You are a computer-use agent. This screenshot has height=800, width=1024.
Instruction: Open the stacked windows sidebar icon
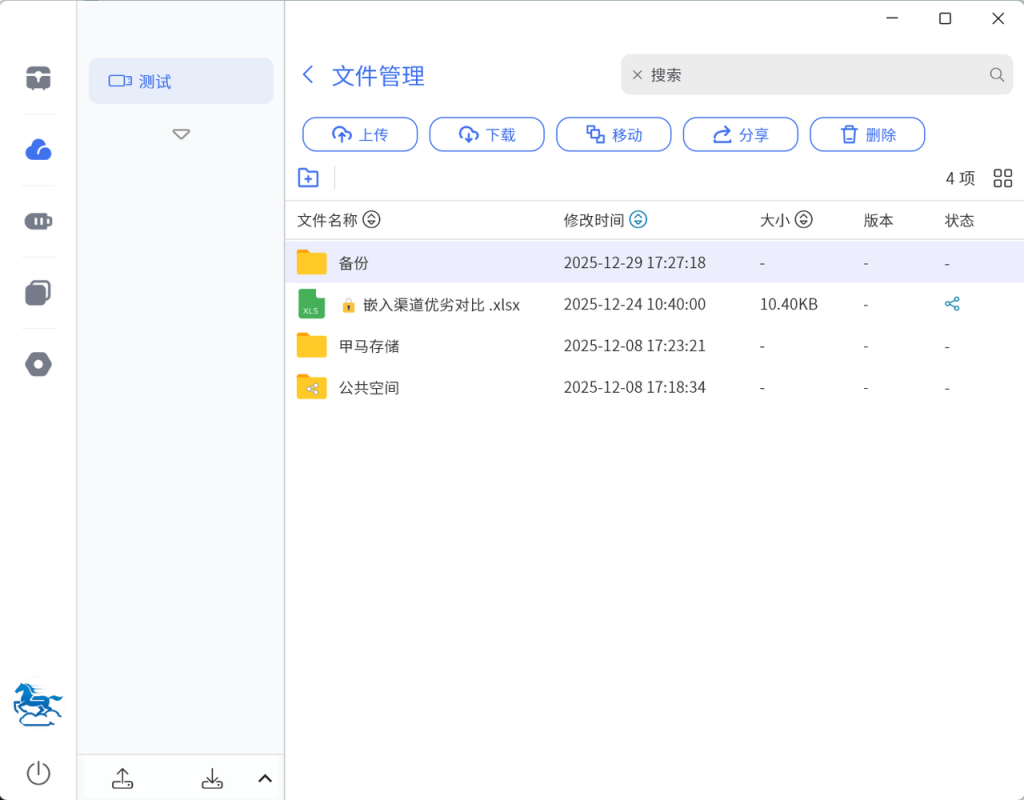pyautogui.click(x=38, y=293)
